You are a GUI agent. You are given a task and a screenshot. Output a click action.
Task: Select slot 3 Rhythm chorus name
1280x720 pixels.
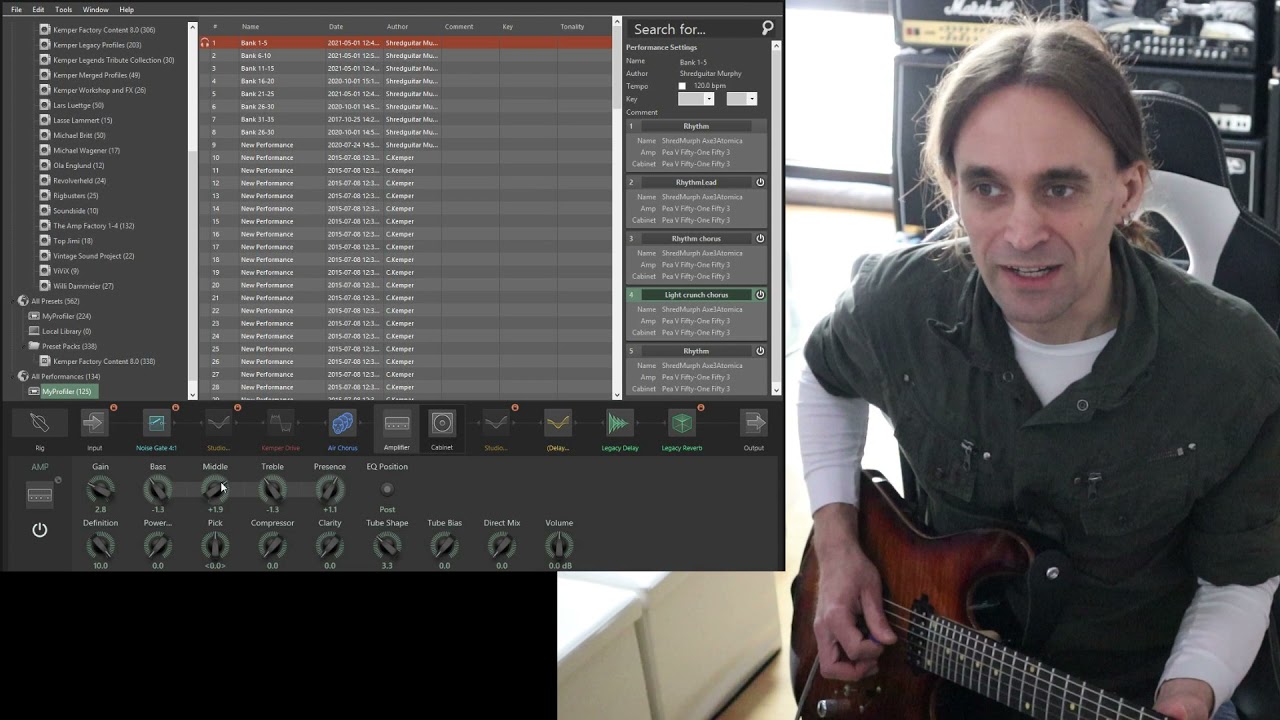[x=696, y=238]
